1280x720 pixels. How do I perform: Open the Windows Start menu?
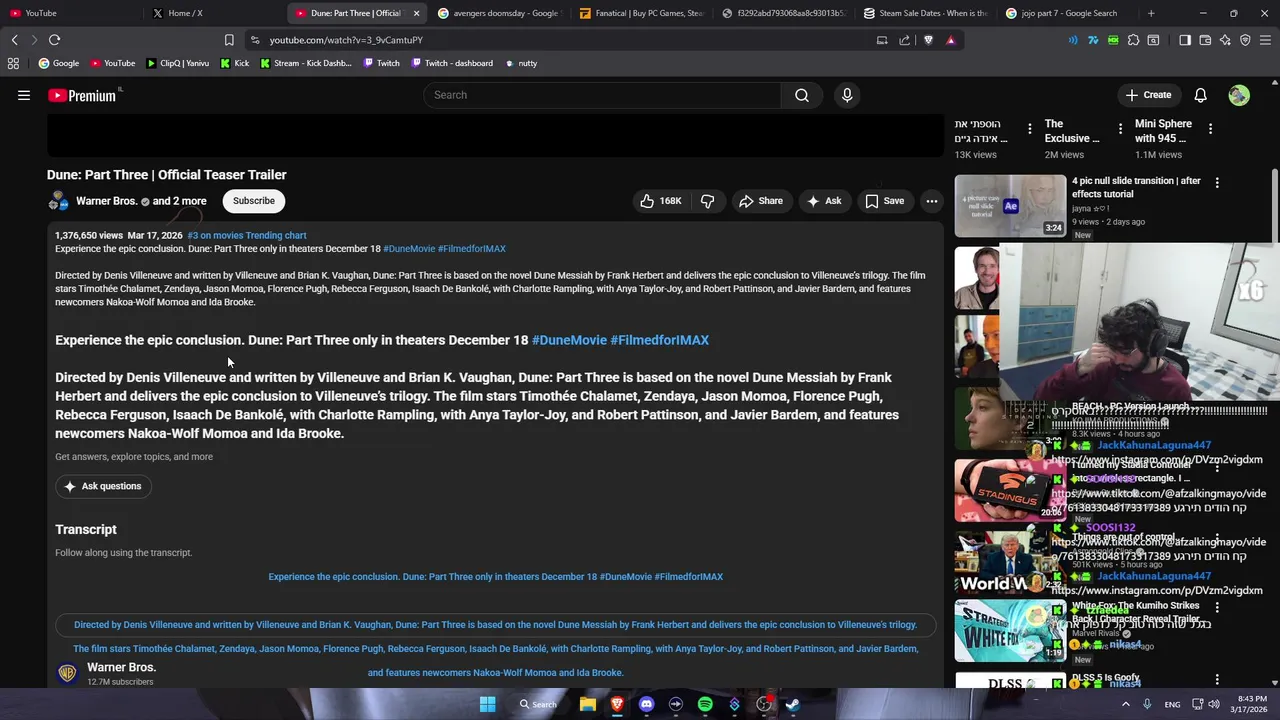[487, 704]
